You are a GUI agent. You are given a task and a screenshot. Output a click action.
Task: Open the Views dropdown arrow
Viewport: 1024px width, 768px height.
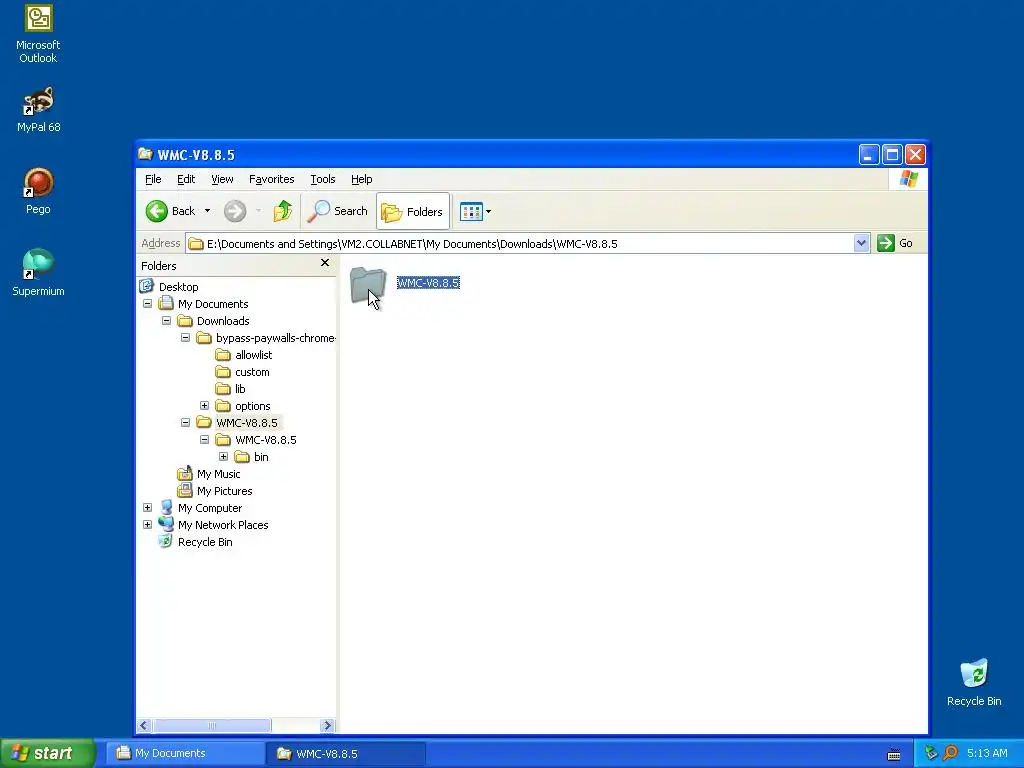click(x=488, y=211)
